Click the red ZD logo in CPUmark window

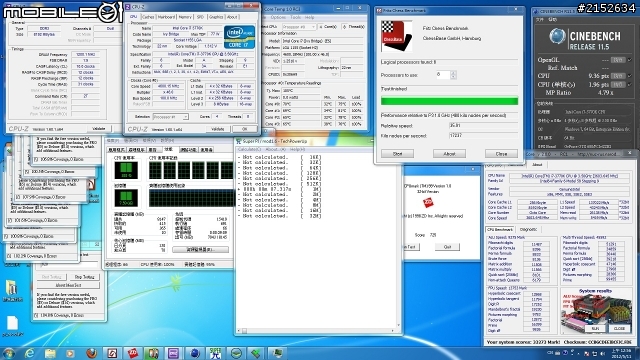pyautogui.click(x=428, y=202)
